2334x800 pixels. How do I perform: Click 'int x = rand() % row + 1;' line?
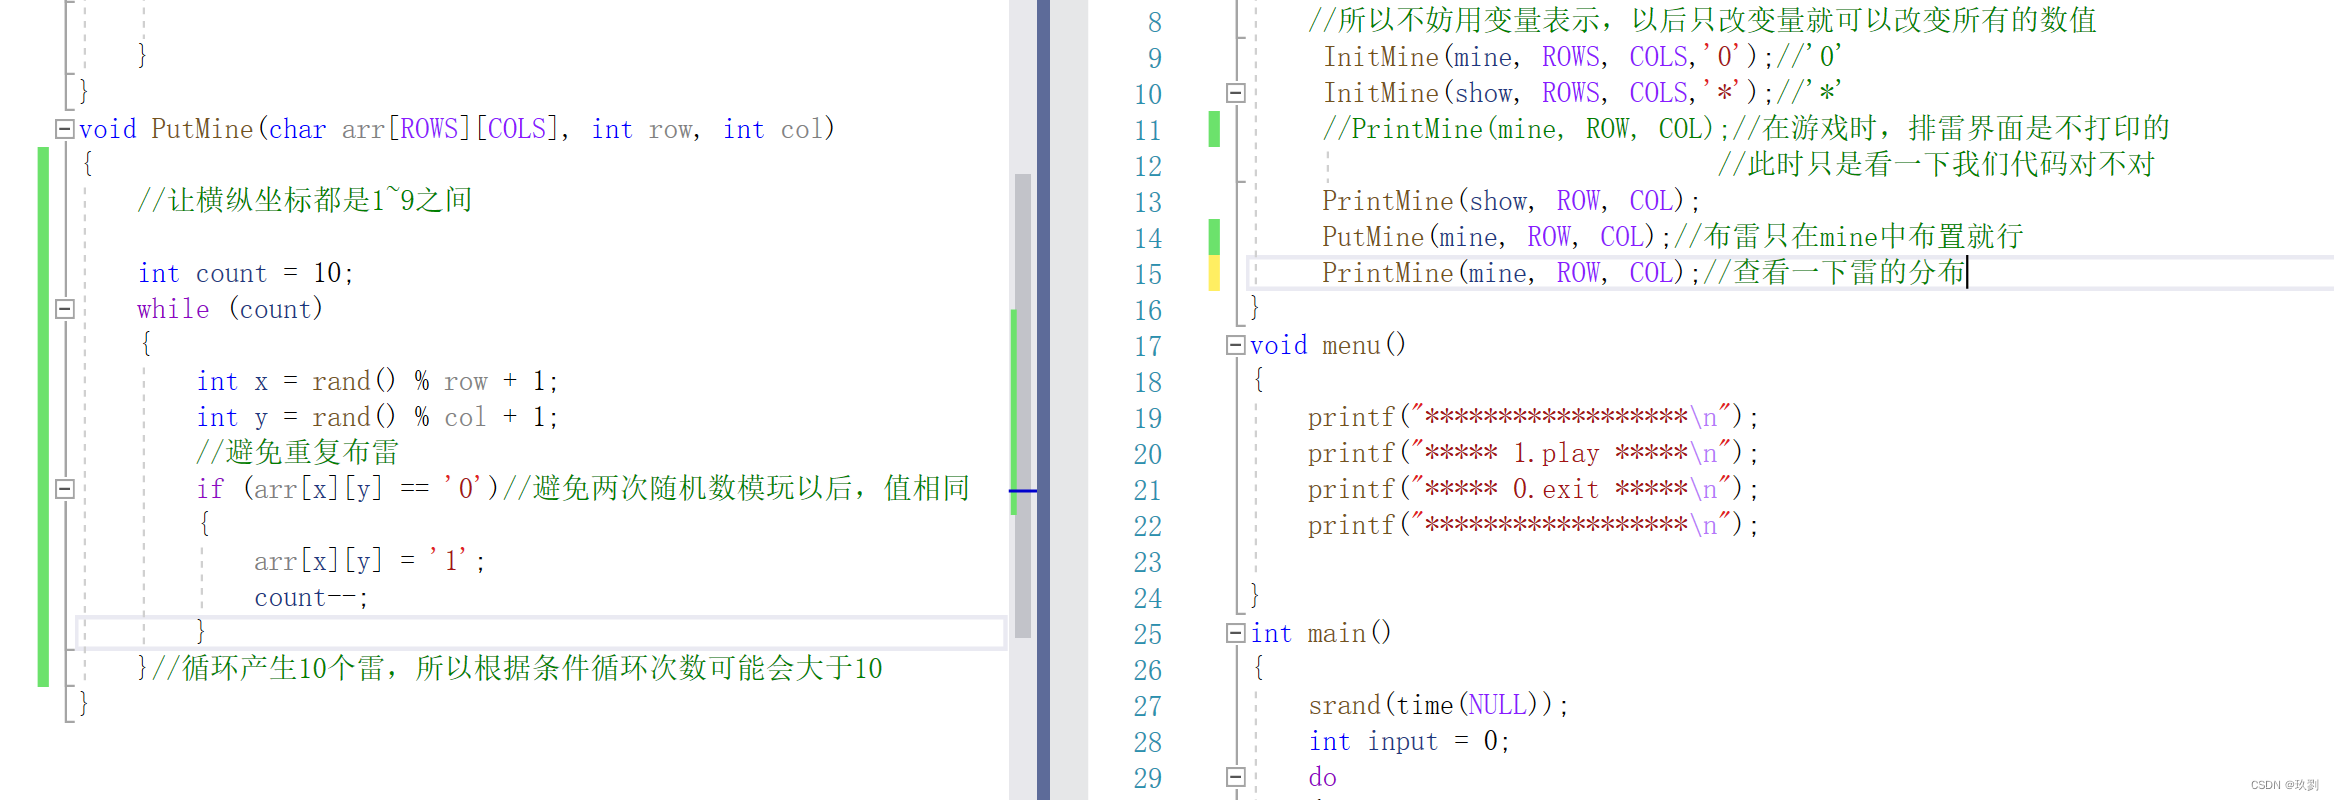(377, 381)
